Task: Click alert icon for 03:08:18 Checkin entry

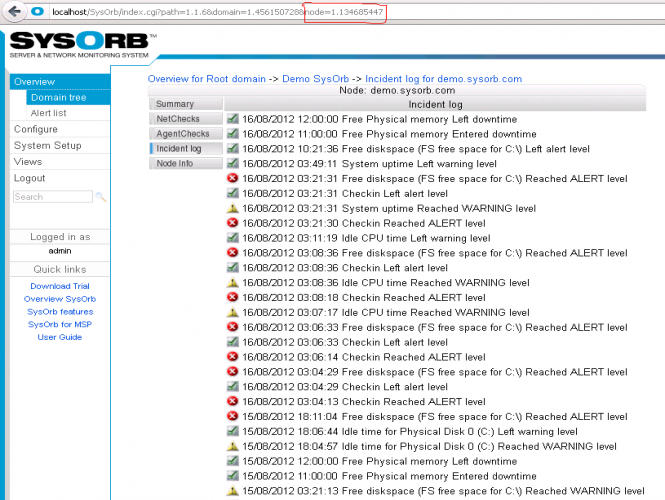Action: click(x=232, y=297)
